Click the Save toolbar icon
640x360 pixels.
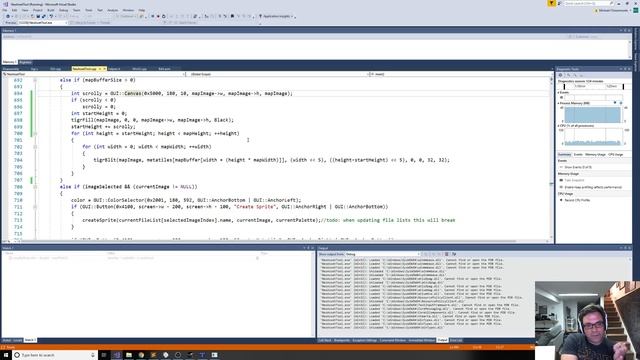pyautogui.click(x=38, y=16)
